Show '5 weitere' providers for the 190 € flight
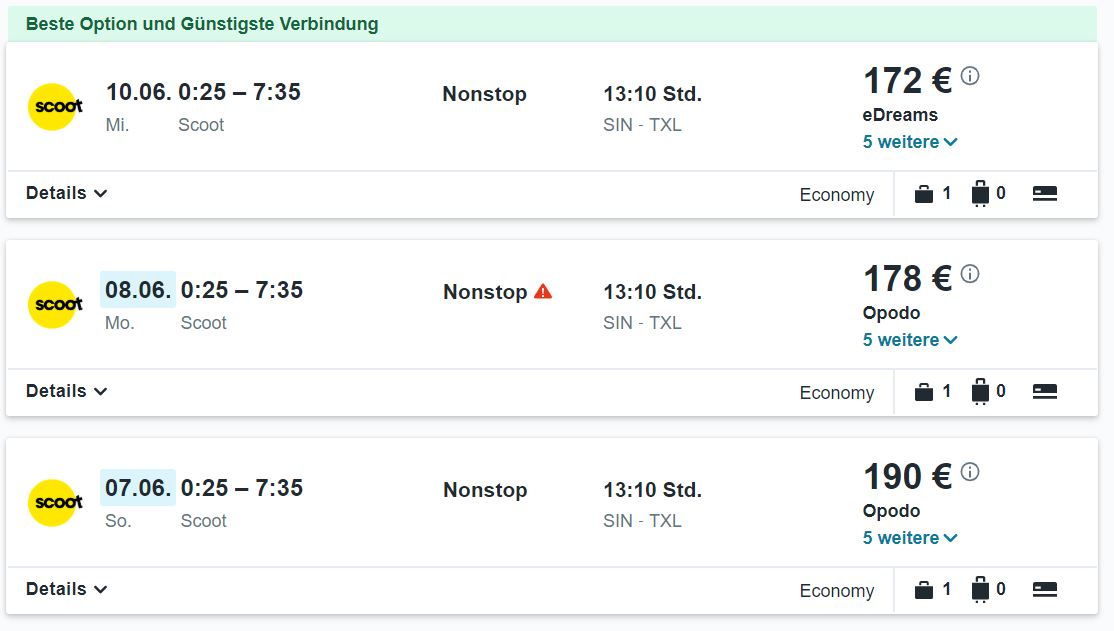1114x631 pixels. (910, 538)
